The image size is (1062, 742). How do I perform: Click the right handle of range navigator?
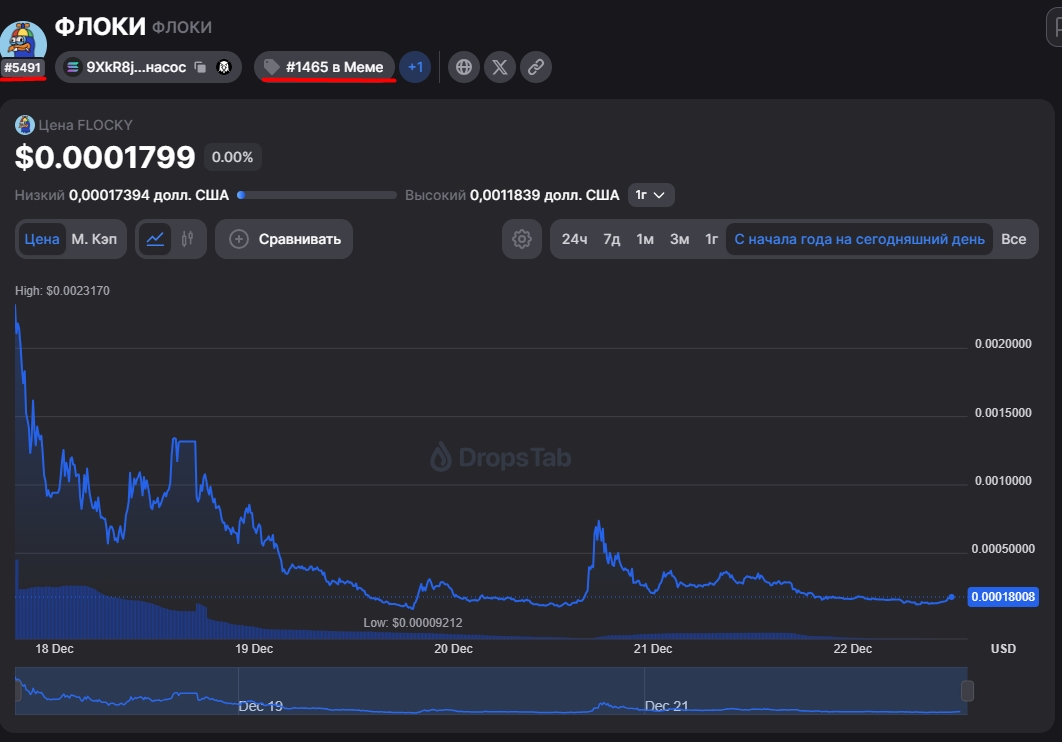coord(967,691)
